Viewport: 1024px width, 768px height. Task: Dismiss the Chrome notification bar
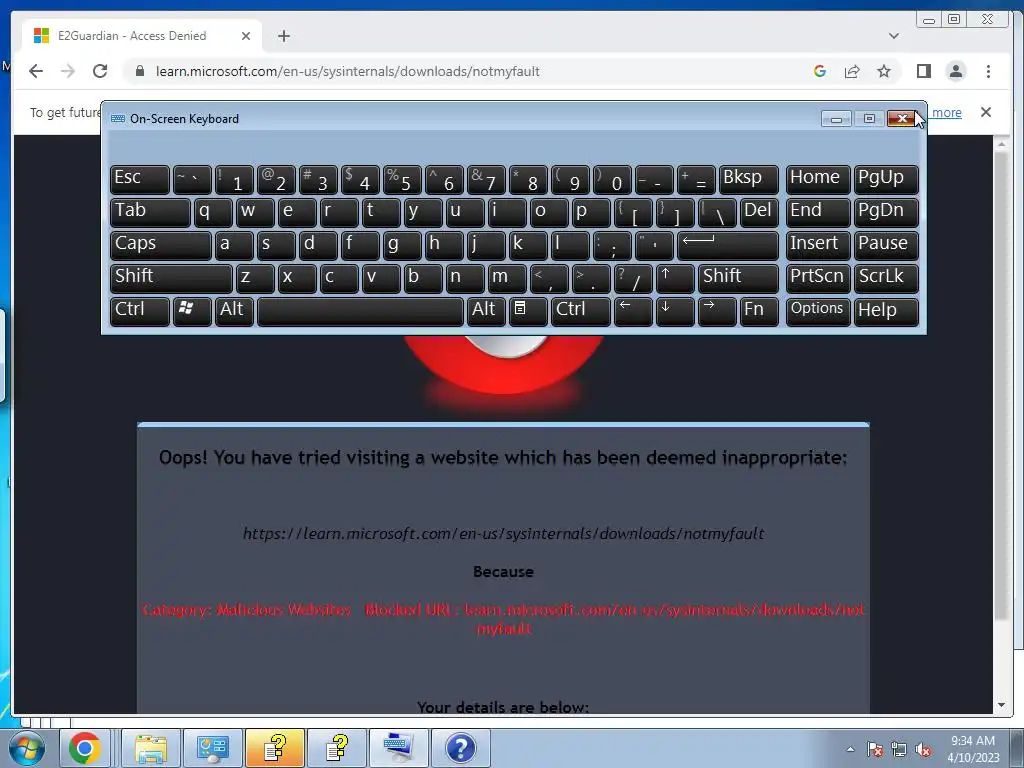pyautogui.click(x=986, y=112)
